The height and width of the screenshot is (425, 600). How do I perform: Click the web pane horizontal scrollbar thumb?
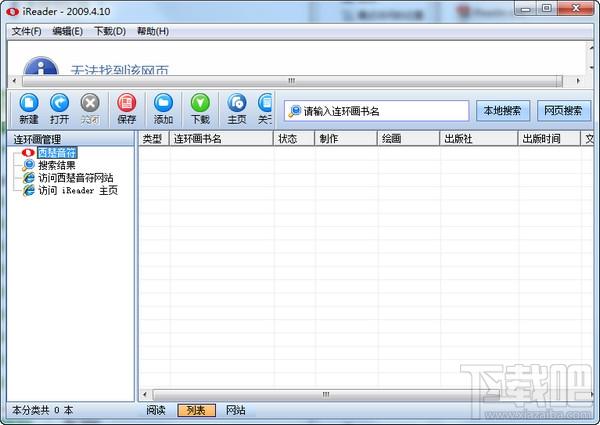coord(292,81)
